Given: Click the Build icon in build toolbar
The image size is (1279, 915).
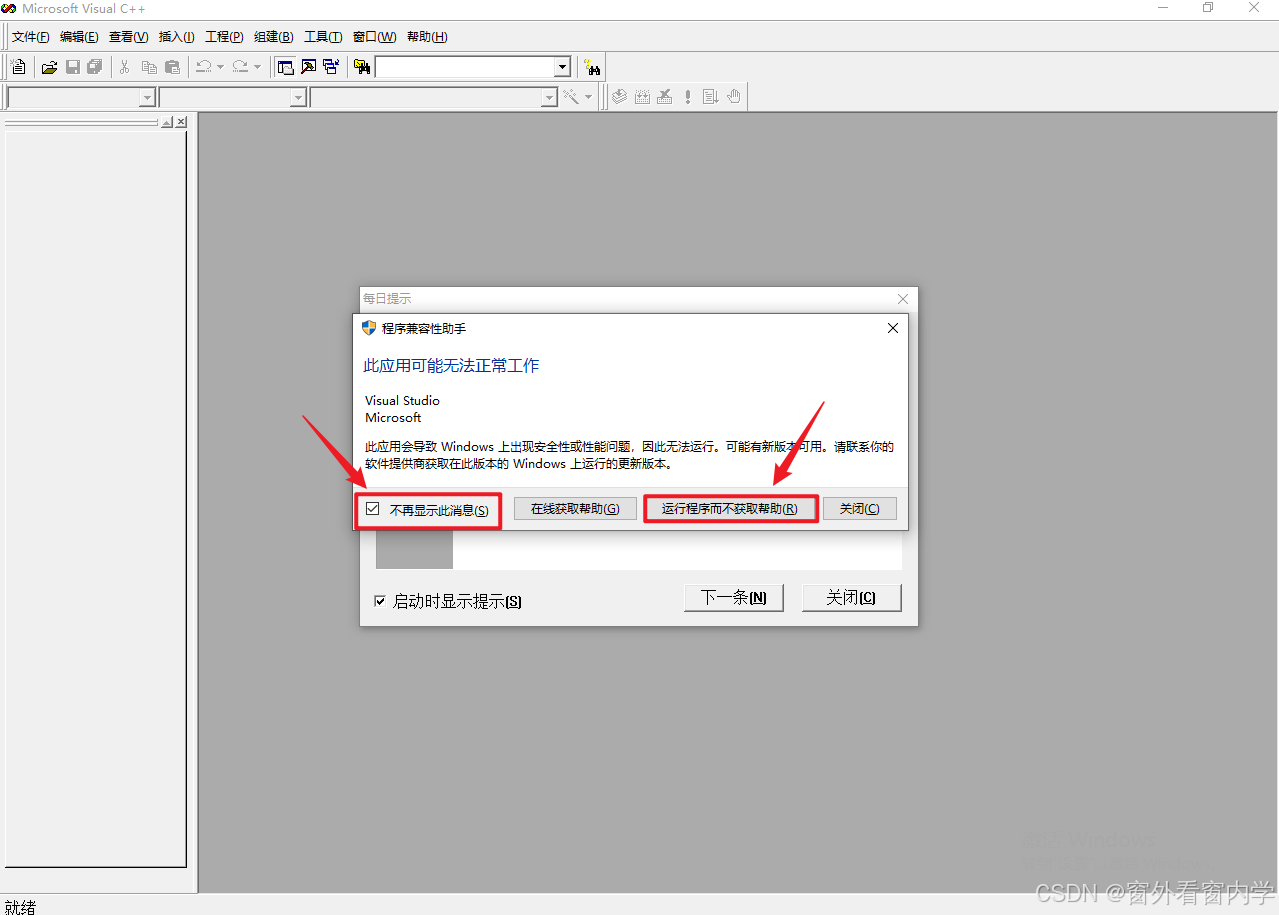Looking at the screenshot, I should click(642, 97).
